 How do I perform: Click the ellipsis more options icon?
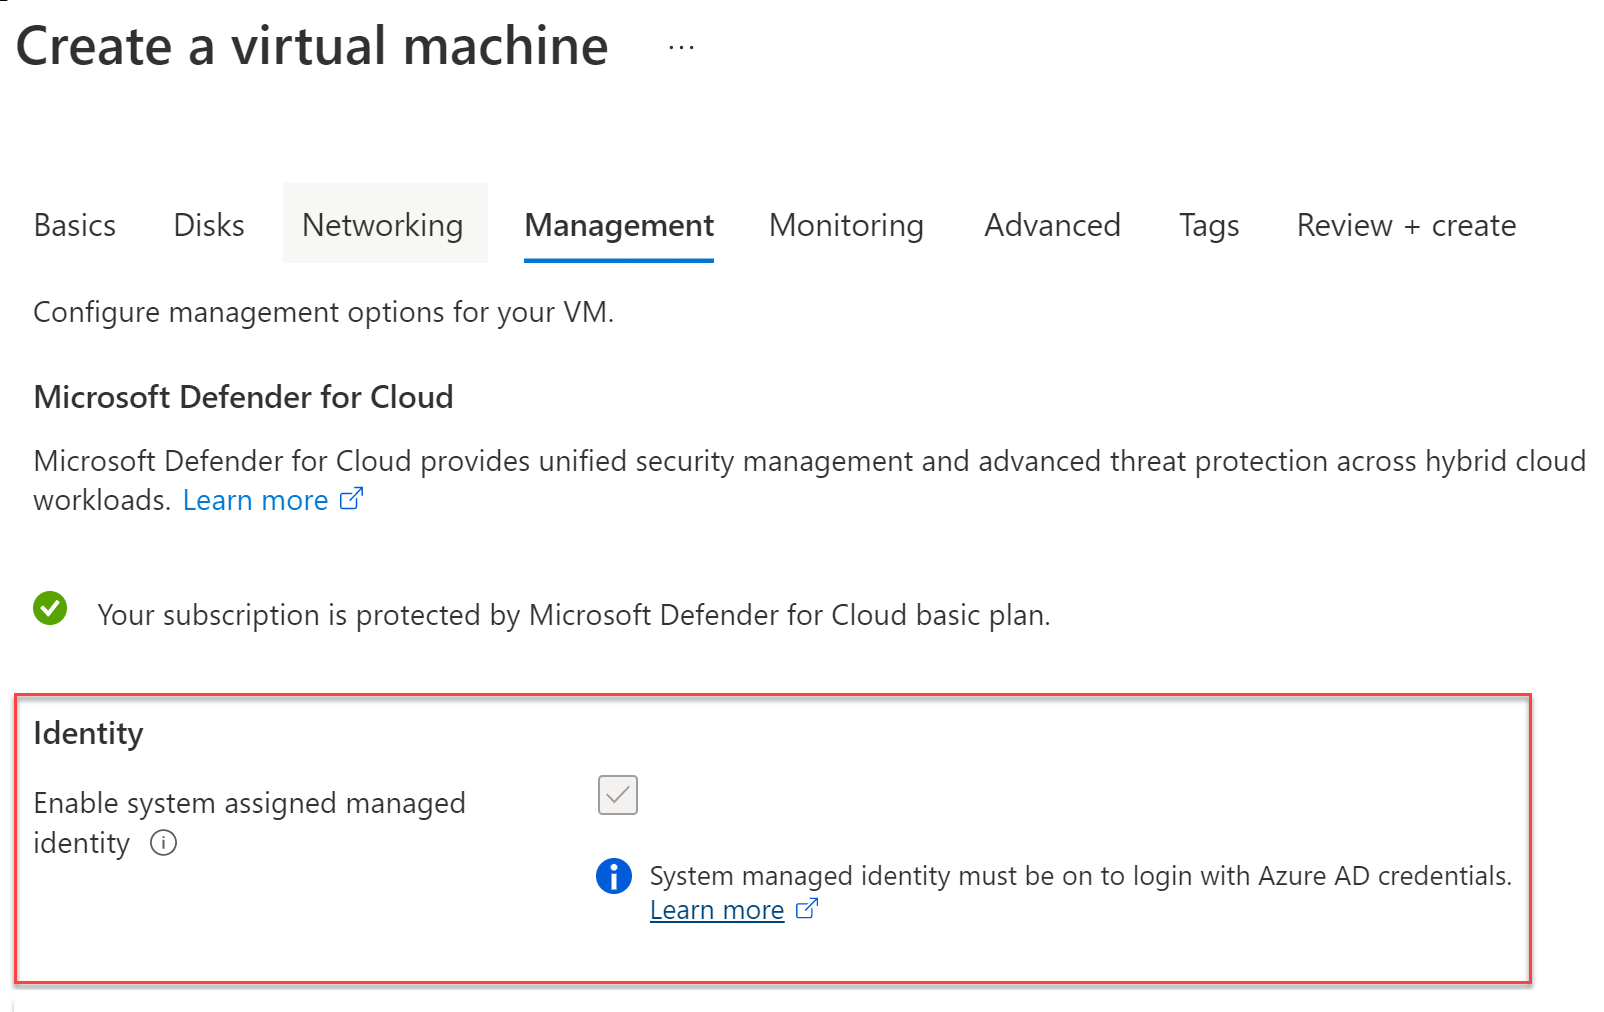681,47
